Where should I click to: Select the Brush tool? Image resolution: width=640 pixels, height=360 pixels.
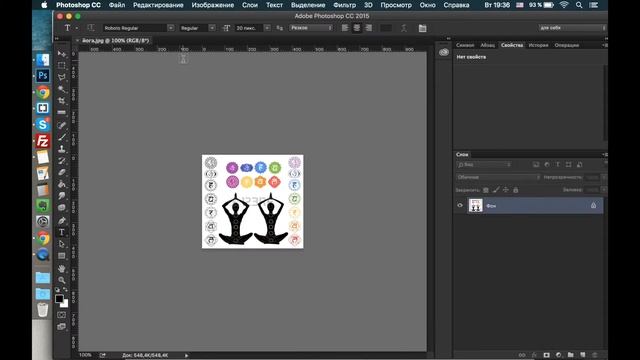62,137
